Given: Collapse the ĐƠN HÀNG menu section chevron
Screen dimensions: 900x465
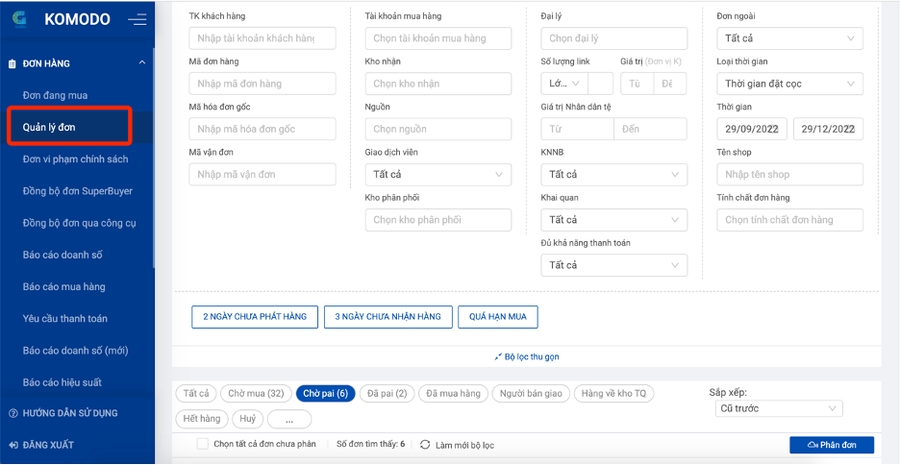Looking at the screenshot, I should click(142, 63).
